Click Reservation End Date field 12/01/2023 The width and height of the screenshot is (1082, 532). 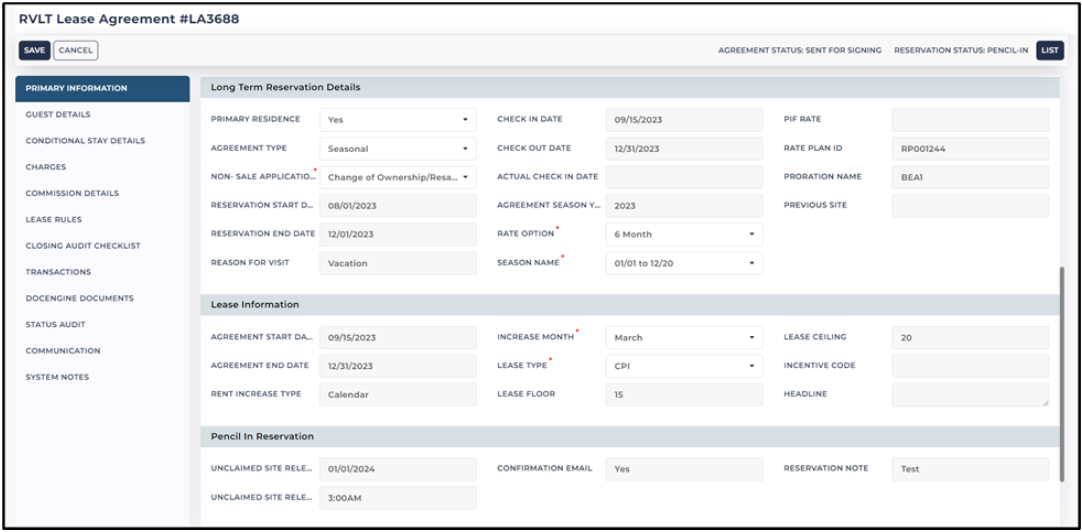click(x=398, y=234)
